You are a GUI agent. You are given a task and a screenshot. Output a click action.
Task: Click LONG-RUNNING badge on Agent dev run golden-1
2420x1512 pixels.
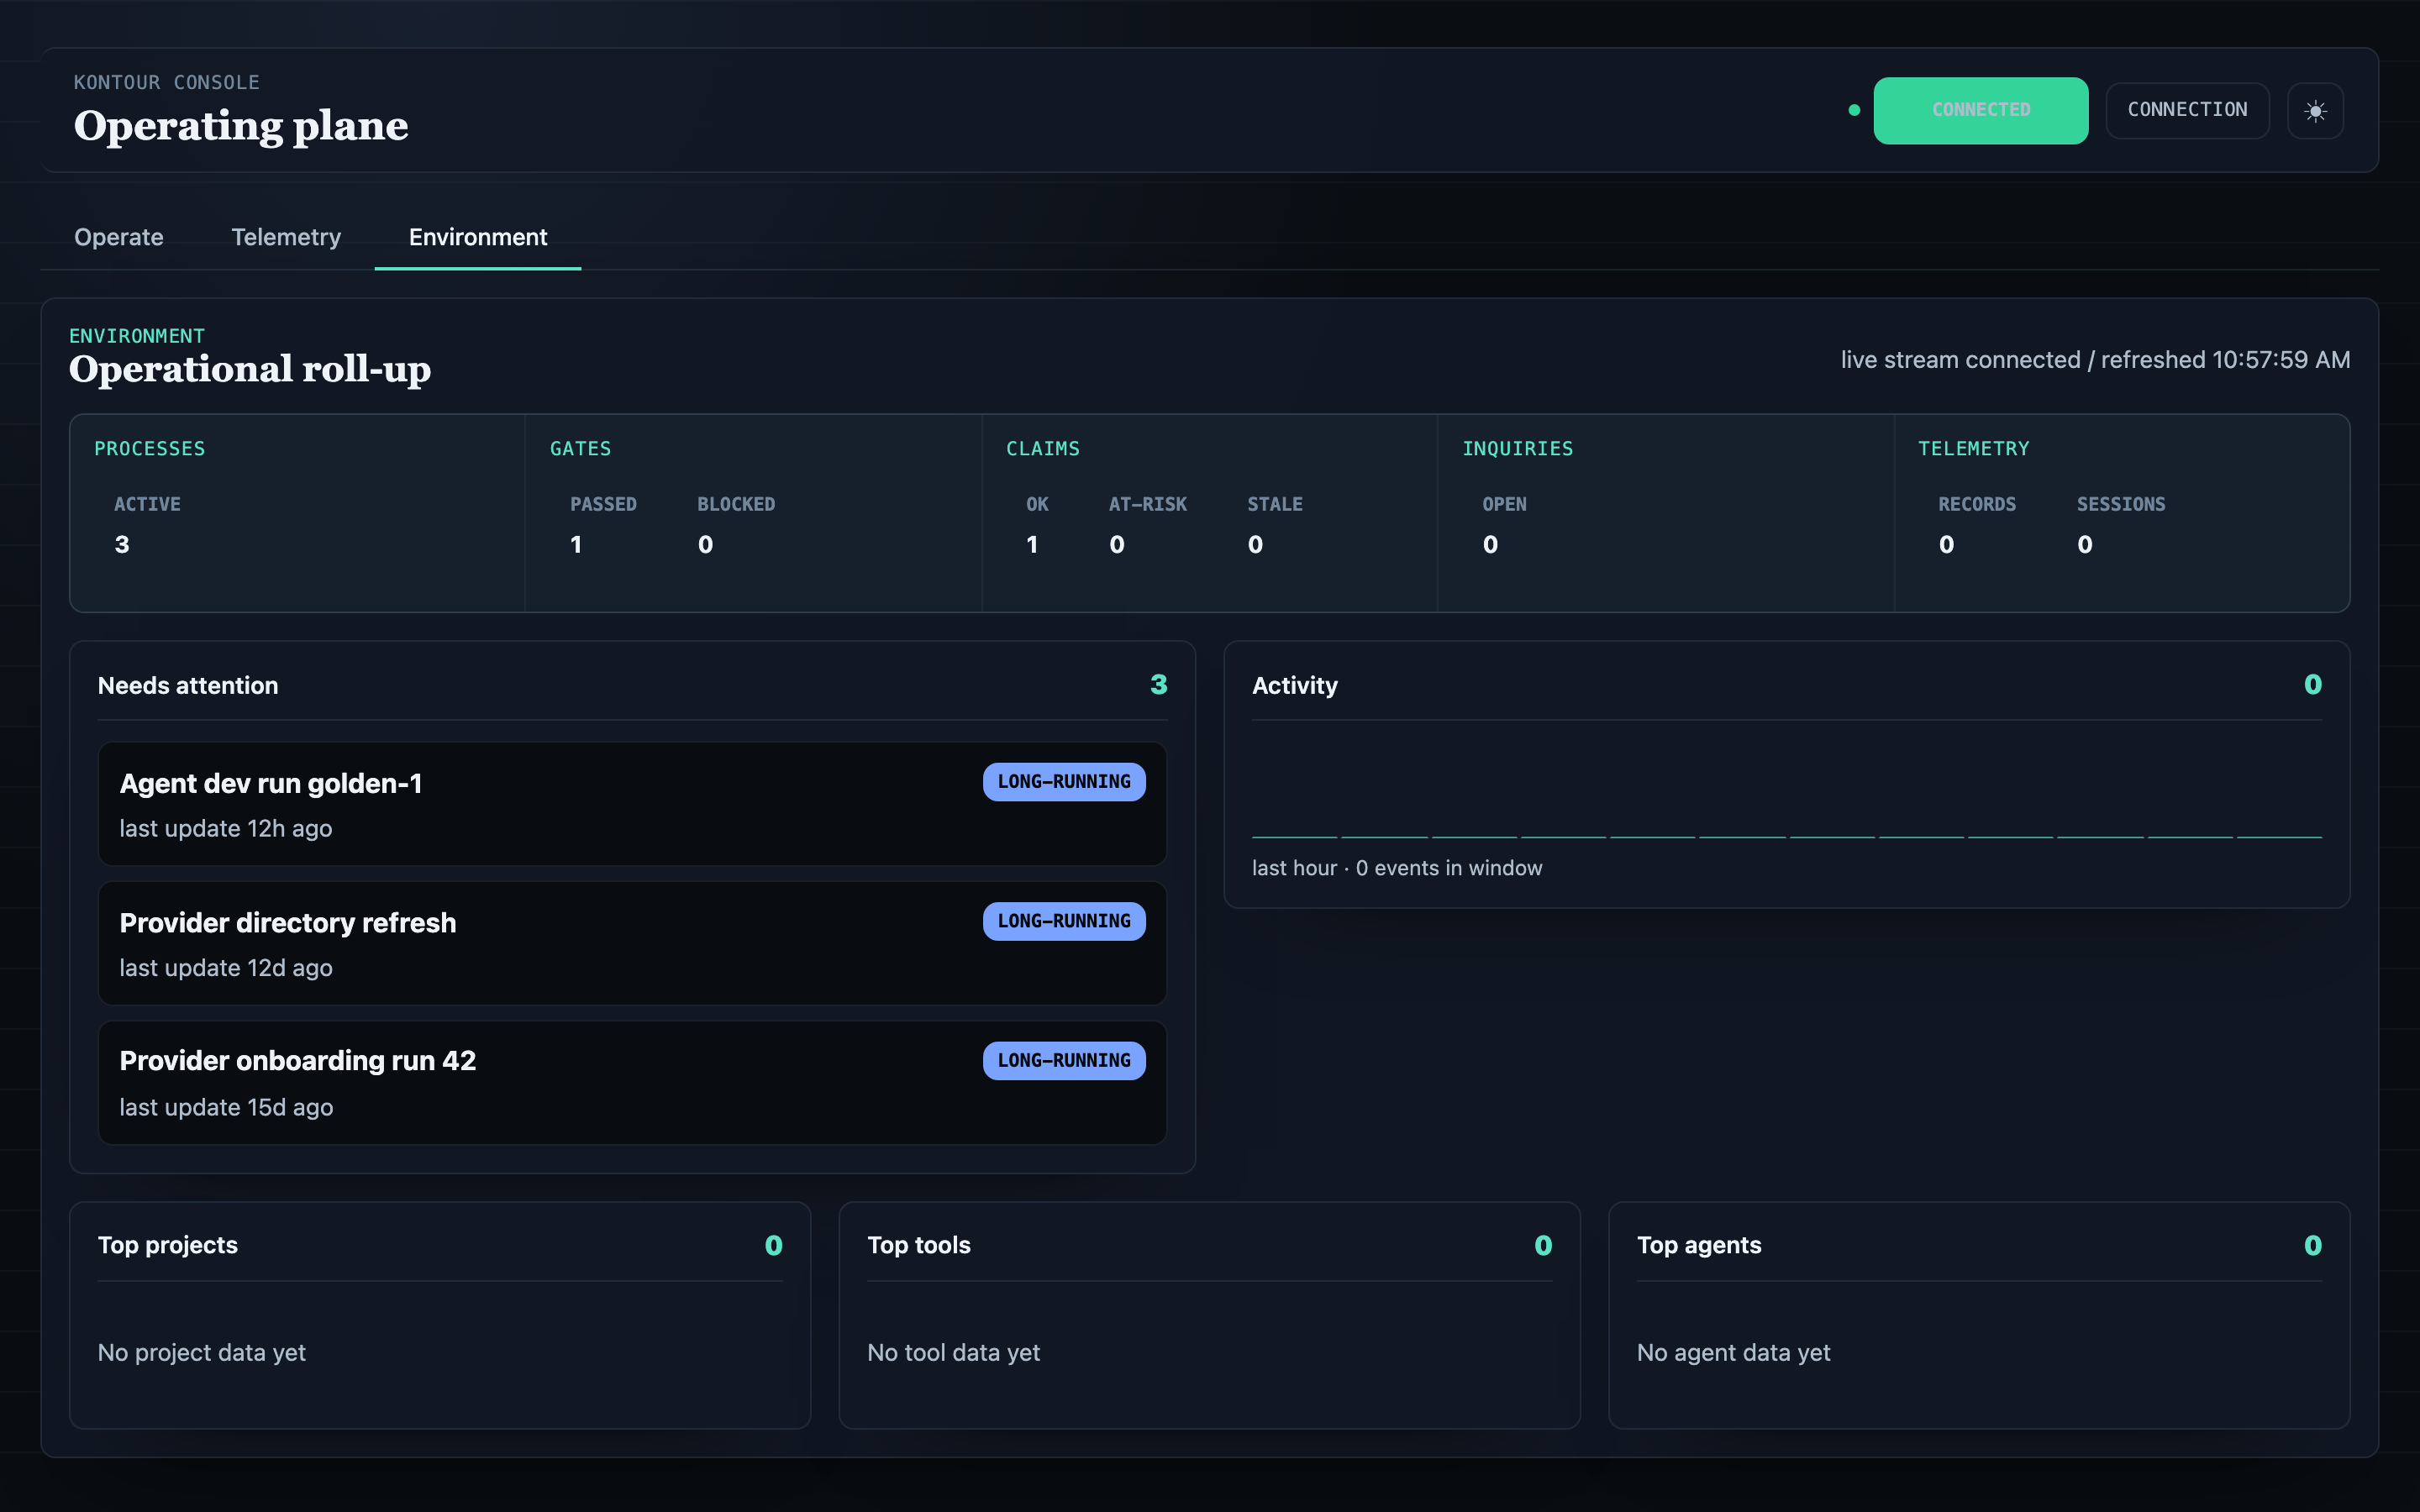1064,782
